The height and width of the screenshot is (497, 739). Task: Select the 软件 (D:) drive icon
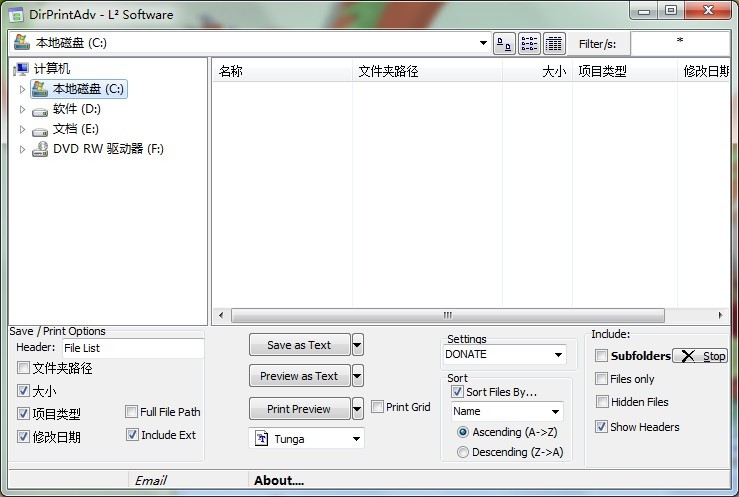40,109
